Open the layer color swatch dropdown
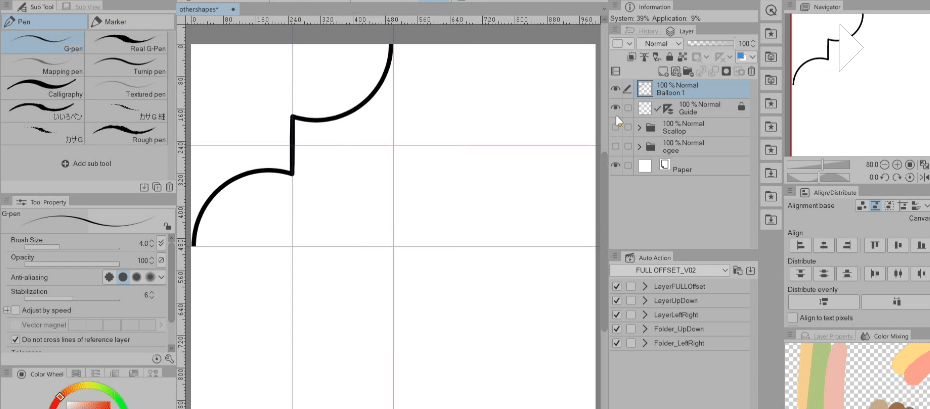 (746, 57)
